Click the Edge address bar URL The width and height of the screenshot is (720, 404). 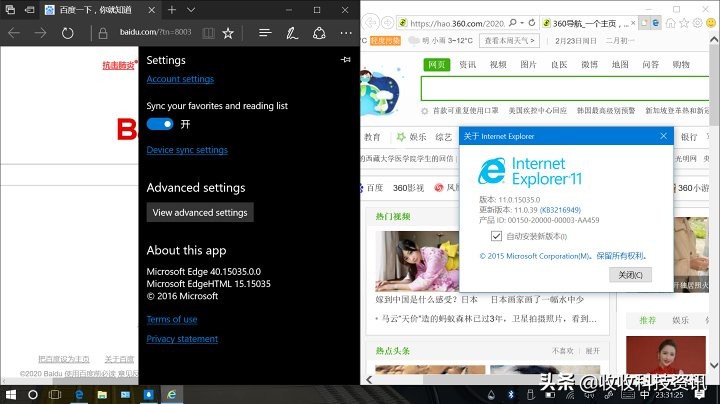(x=155, y=32)
